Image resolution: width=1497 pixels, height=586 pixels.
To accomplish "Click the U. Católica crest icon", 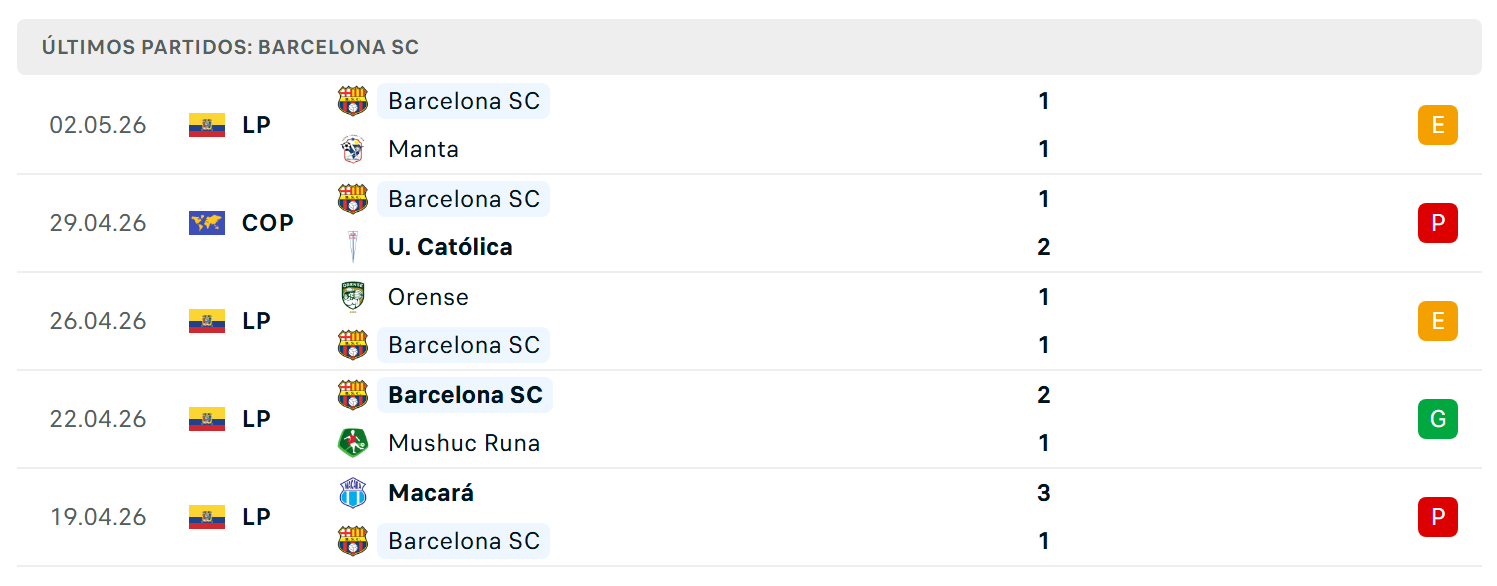I will [352, 247].
